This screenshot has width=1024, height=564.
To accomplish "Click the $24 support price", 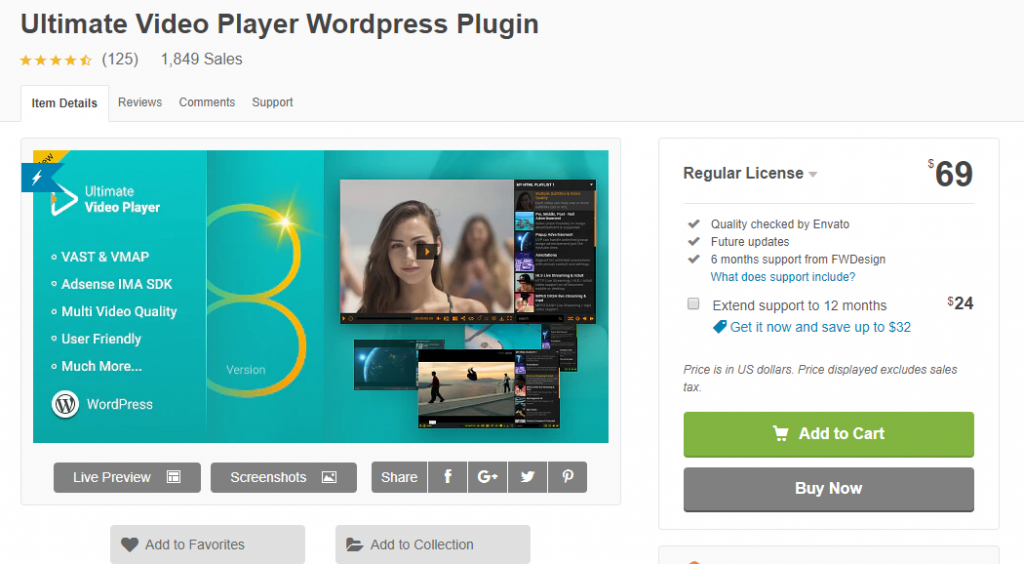I will pyautogui.click(x=961, y=304).
